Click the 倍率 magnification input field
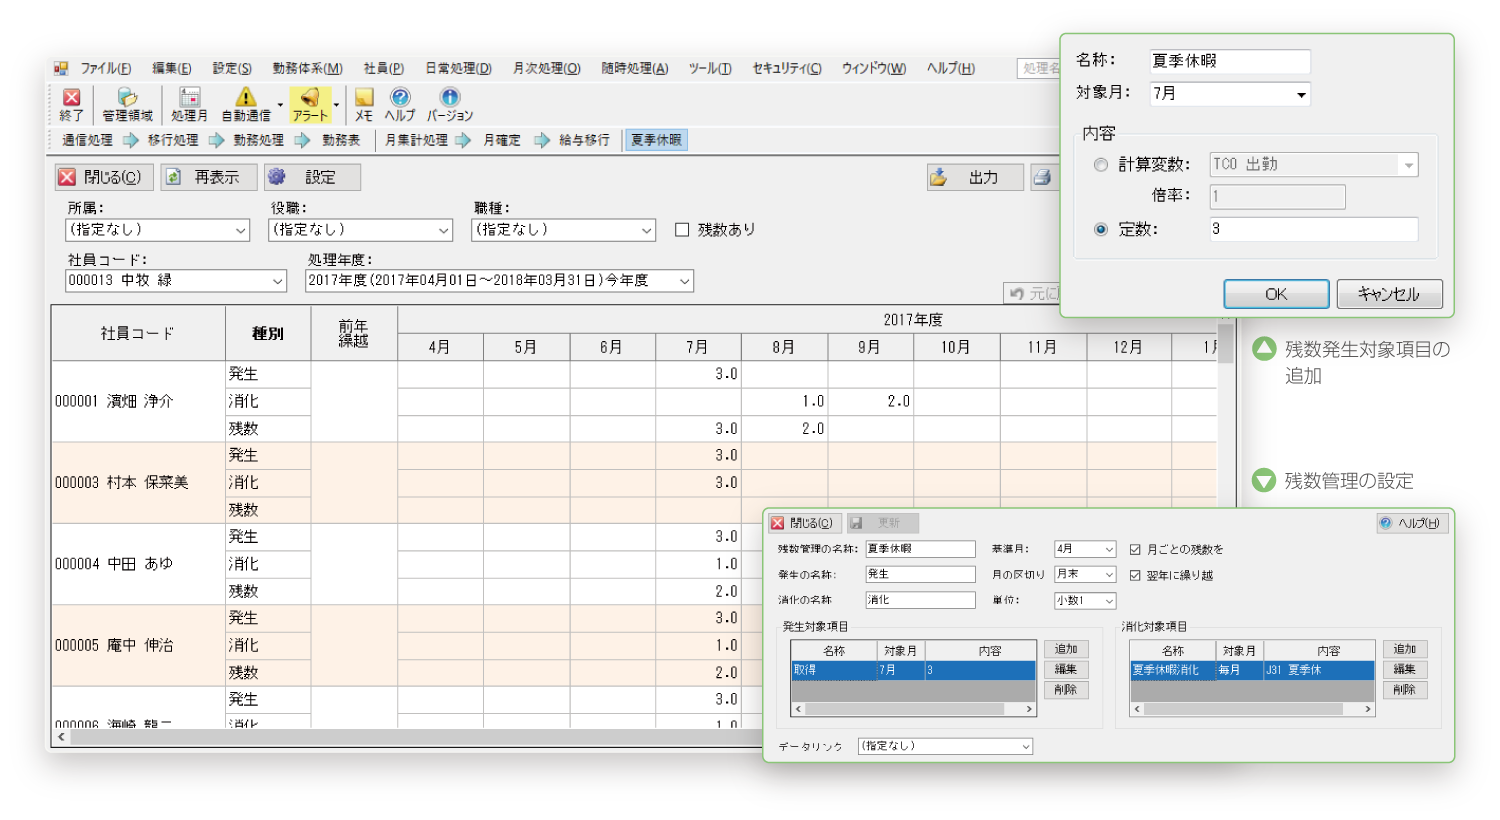 [1277, 196]
